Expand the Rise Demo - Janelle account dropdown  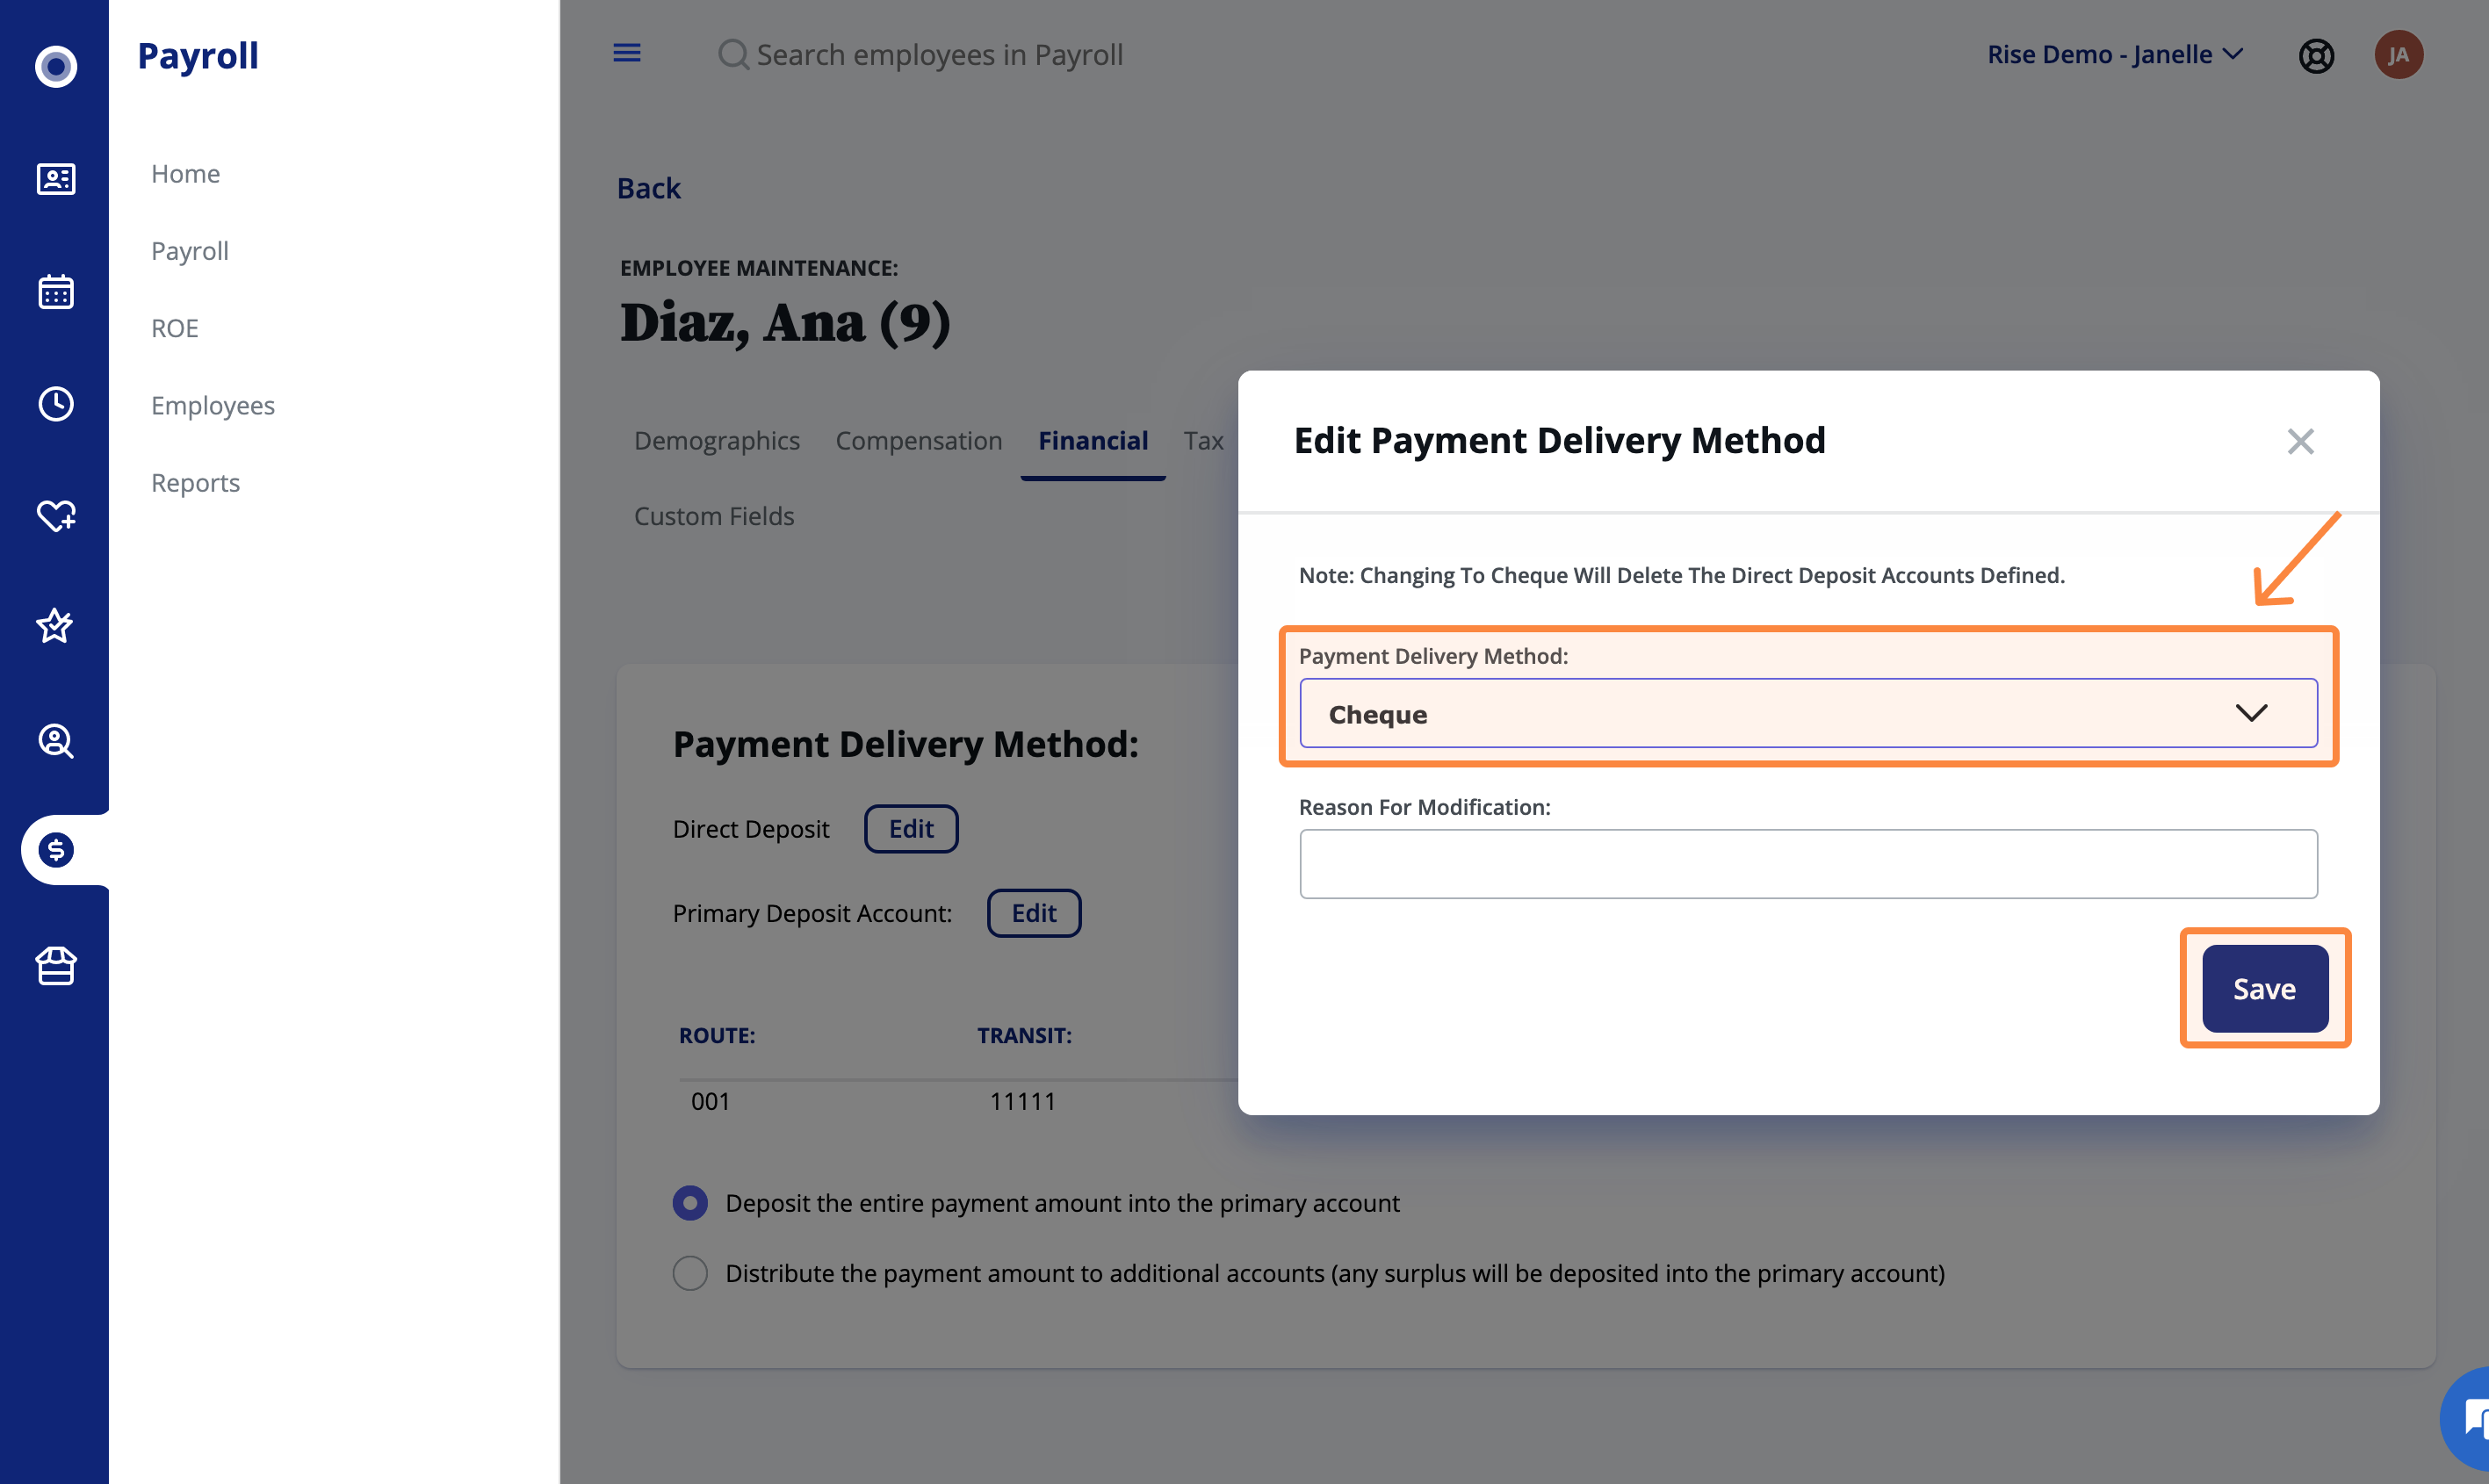pos(2115,55)
